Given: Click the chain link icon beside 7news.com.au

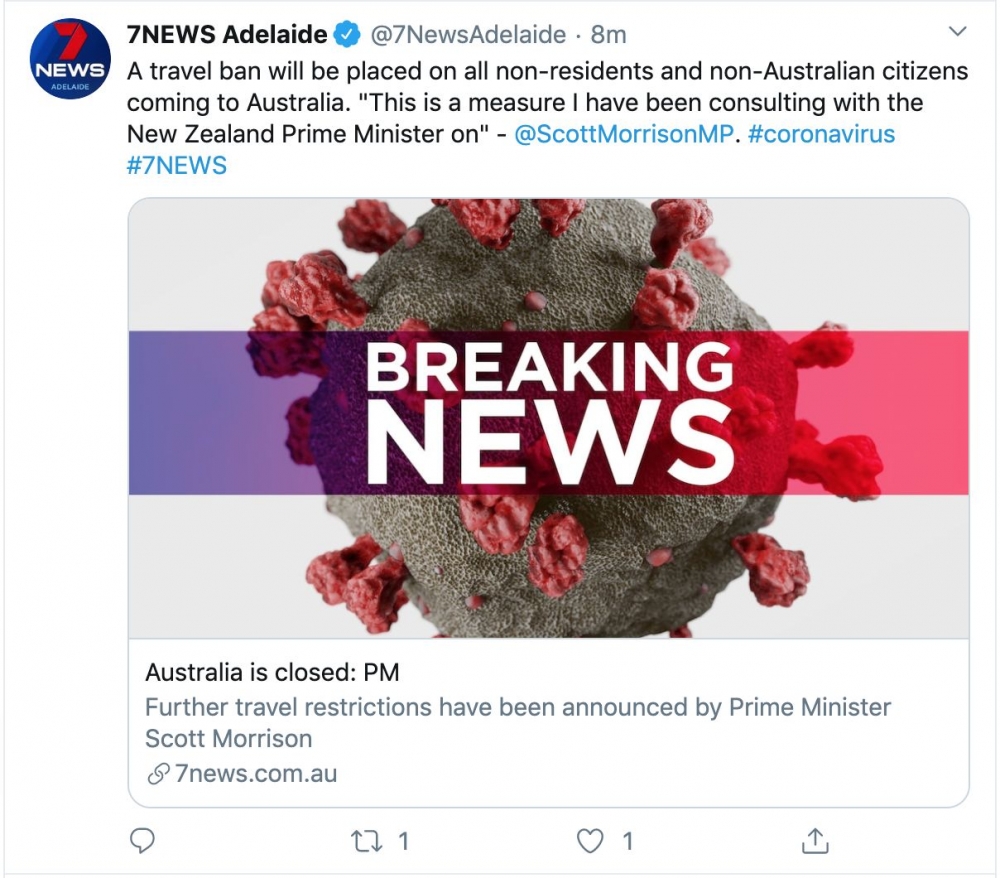Looking at the screenshot, I should click(156, 774).
